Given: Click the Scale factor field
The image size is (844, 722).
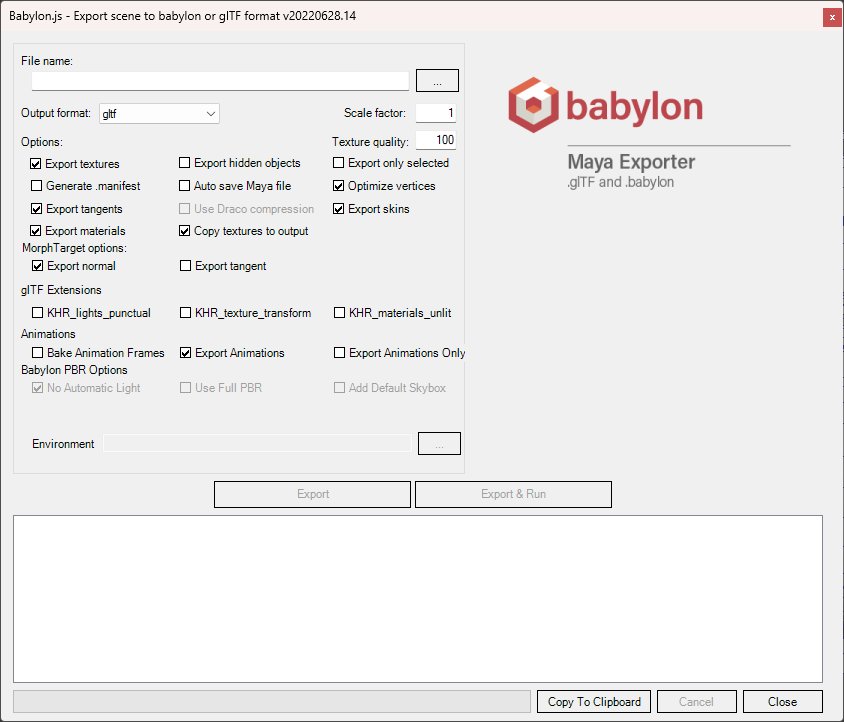Looking at the screenshot, I should [436, 113].
